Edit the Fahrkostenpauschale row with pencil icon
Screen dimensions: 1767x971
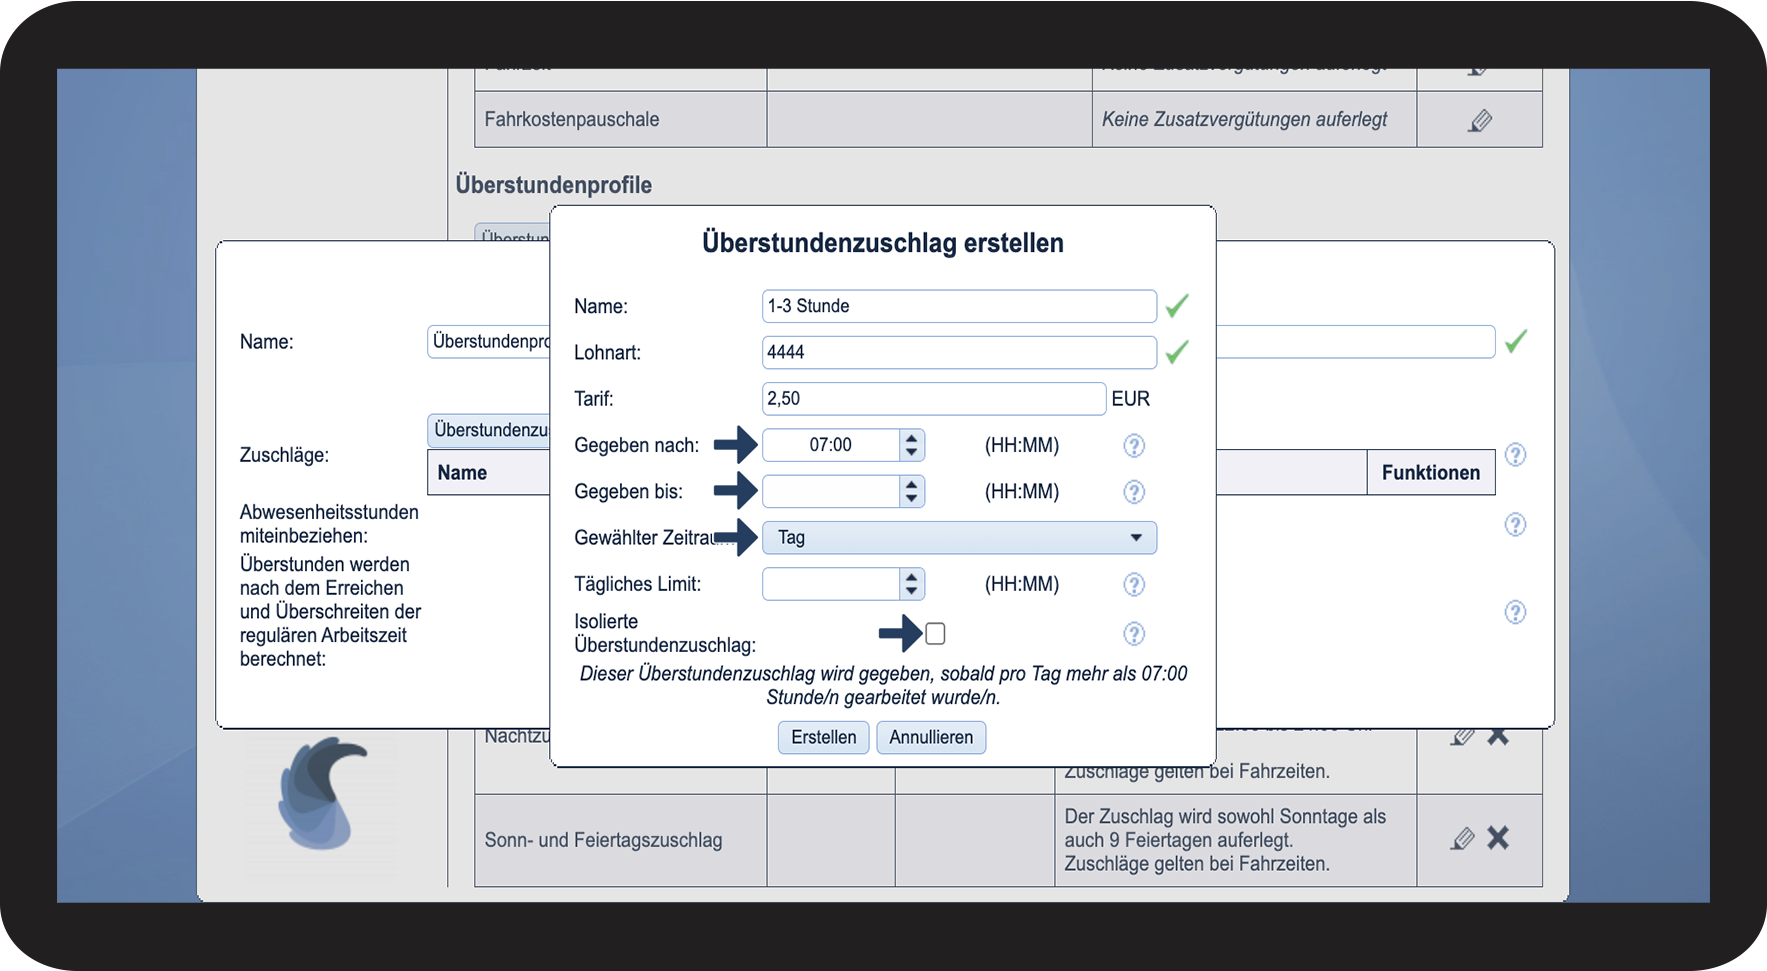(x=1480, y=121)
